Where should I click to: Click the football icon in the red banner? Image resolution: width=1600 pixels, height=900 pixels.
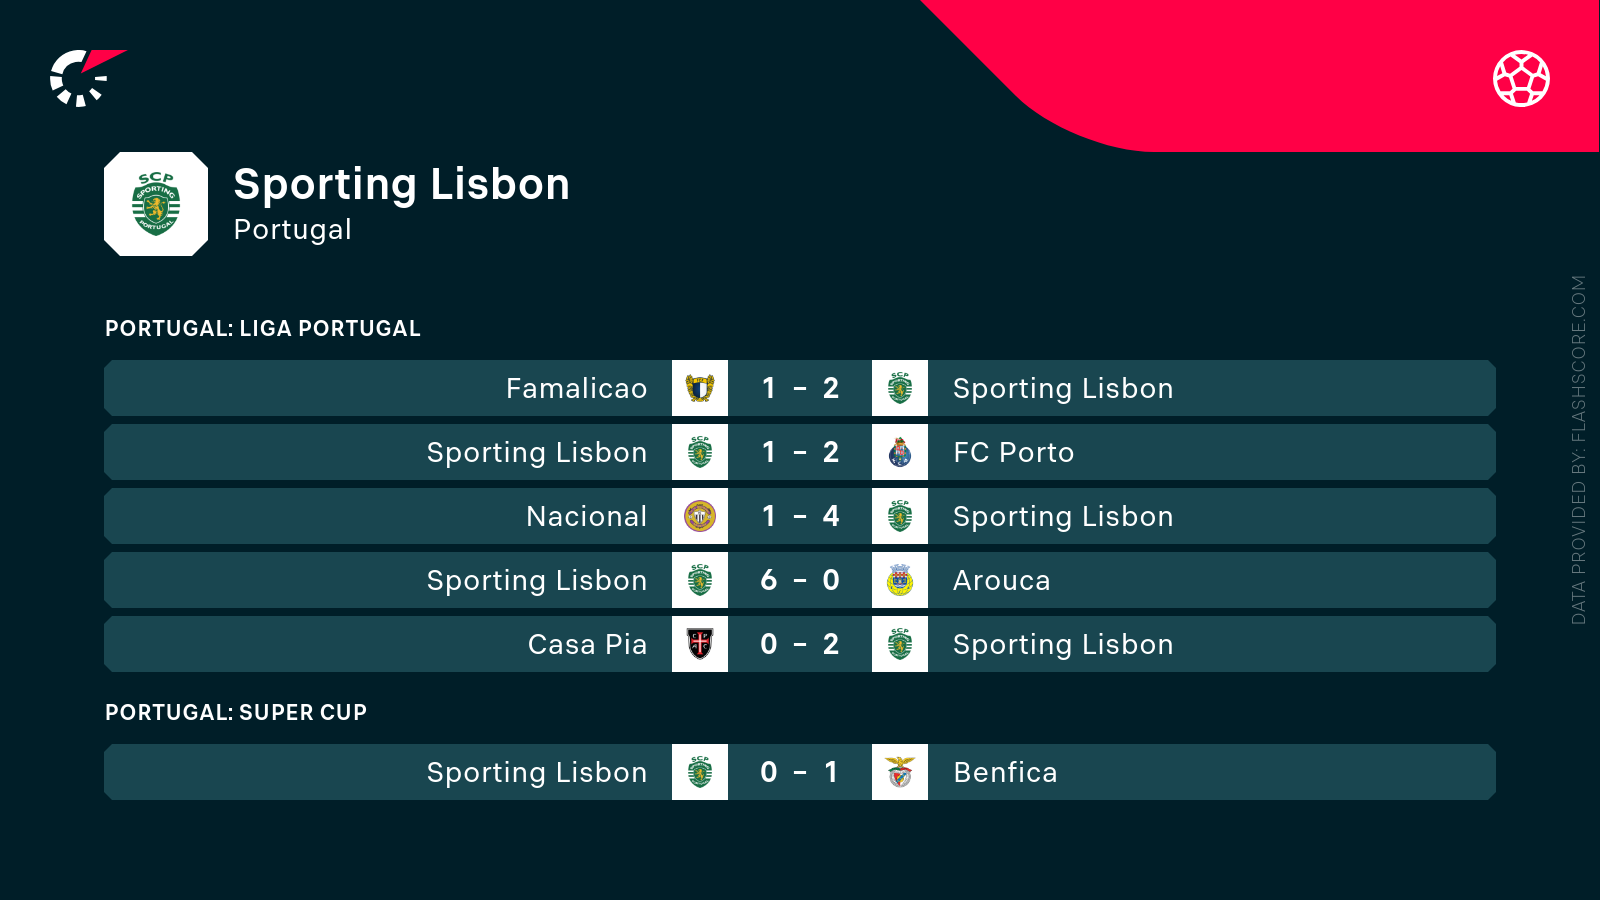[1521, 78]
